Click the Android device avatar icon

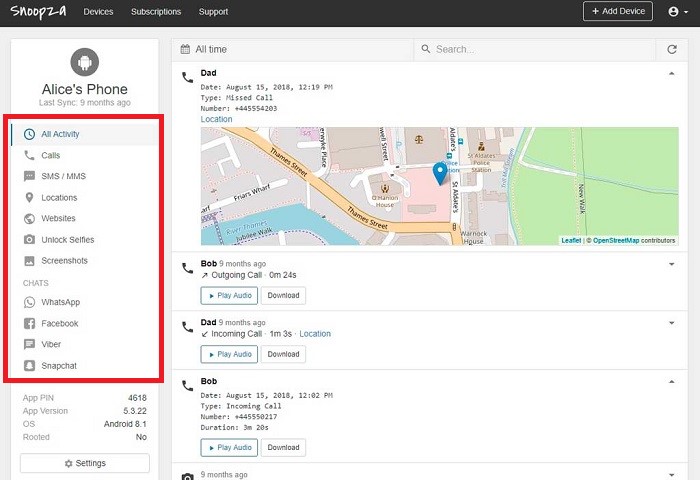(x=85, y=62)
